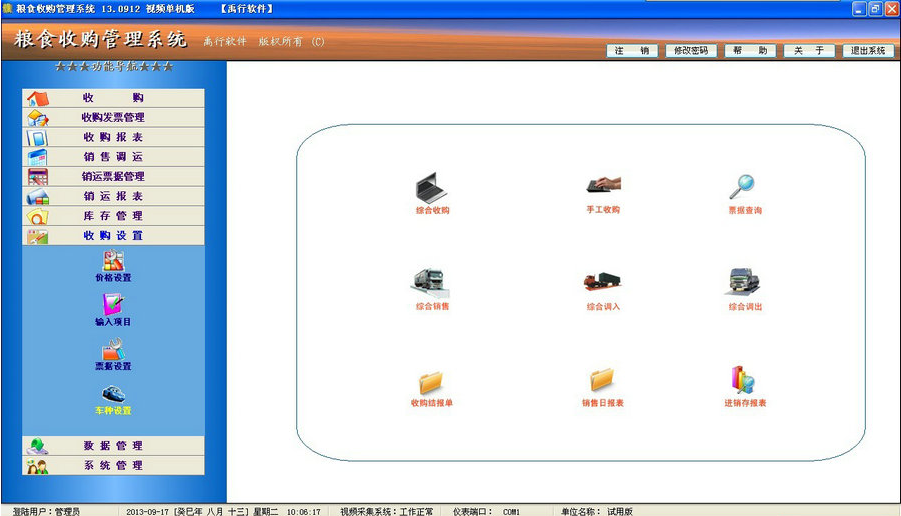Image resolution: width=901 pixels, height=516 pixels.
Task: Click the icon beside 收购设置
Action: [x=38, y=236]
